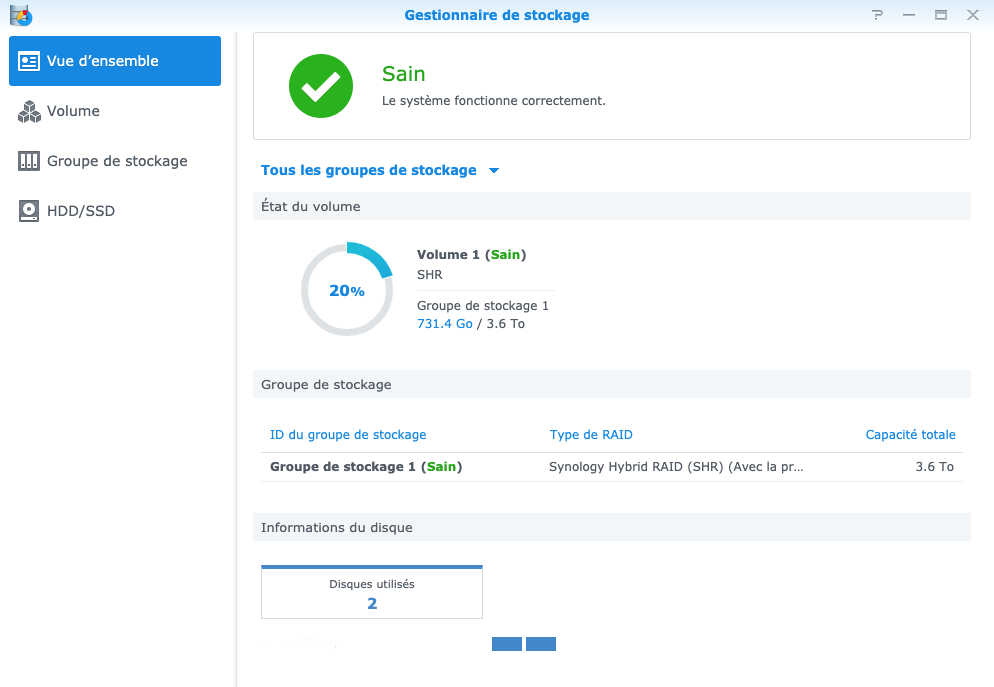Expand the Tous les groupes de stockage dropdown
The width and height of the screenshot is (994, 687).
380,170
